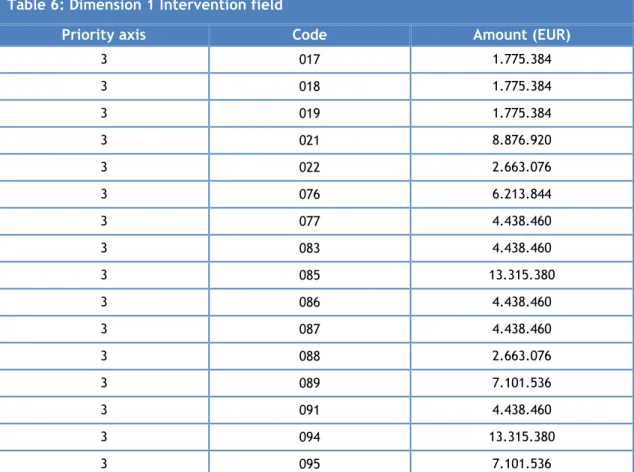Select the Table 6 title text

145,6
